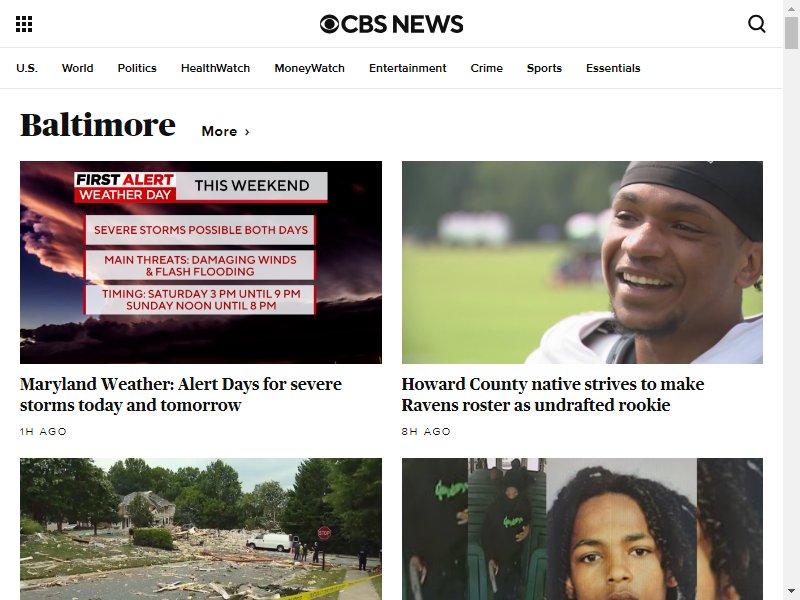
Task: Open the U.S. section
Action: [x=27, y=68]
